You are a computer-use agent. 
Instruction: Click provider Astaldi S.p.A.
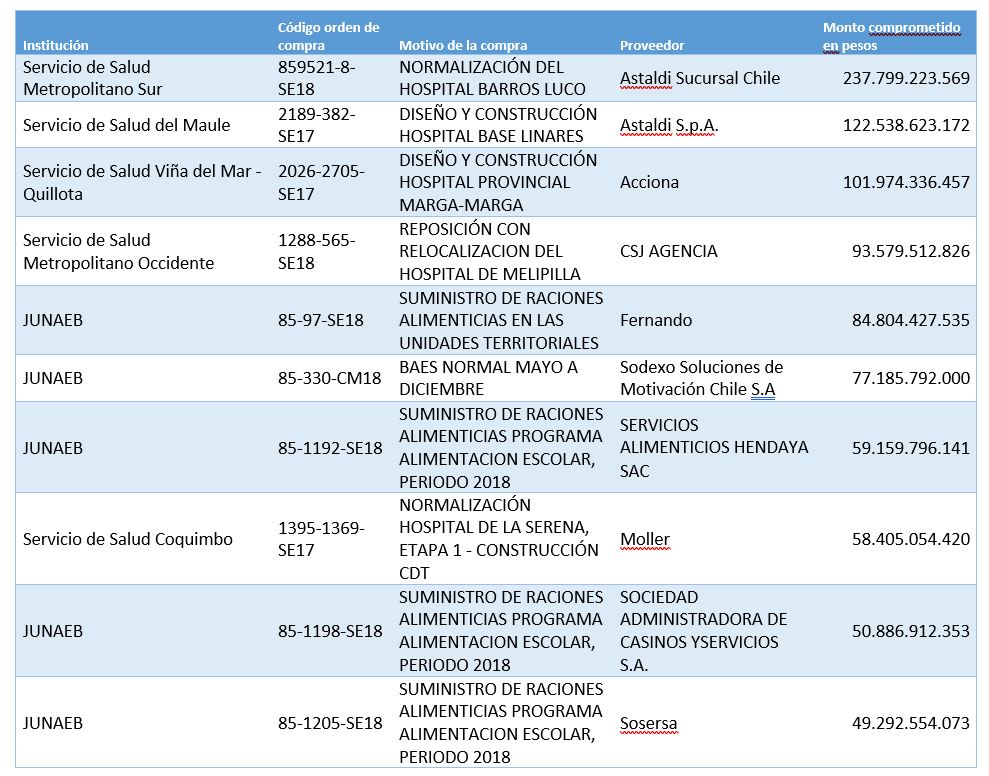[x=669, y=125]
